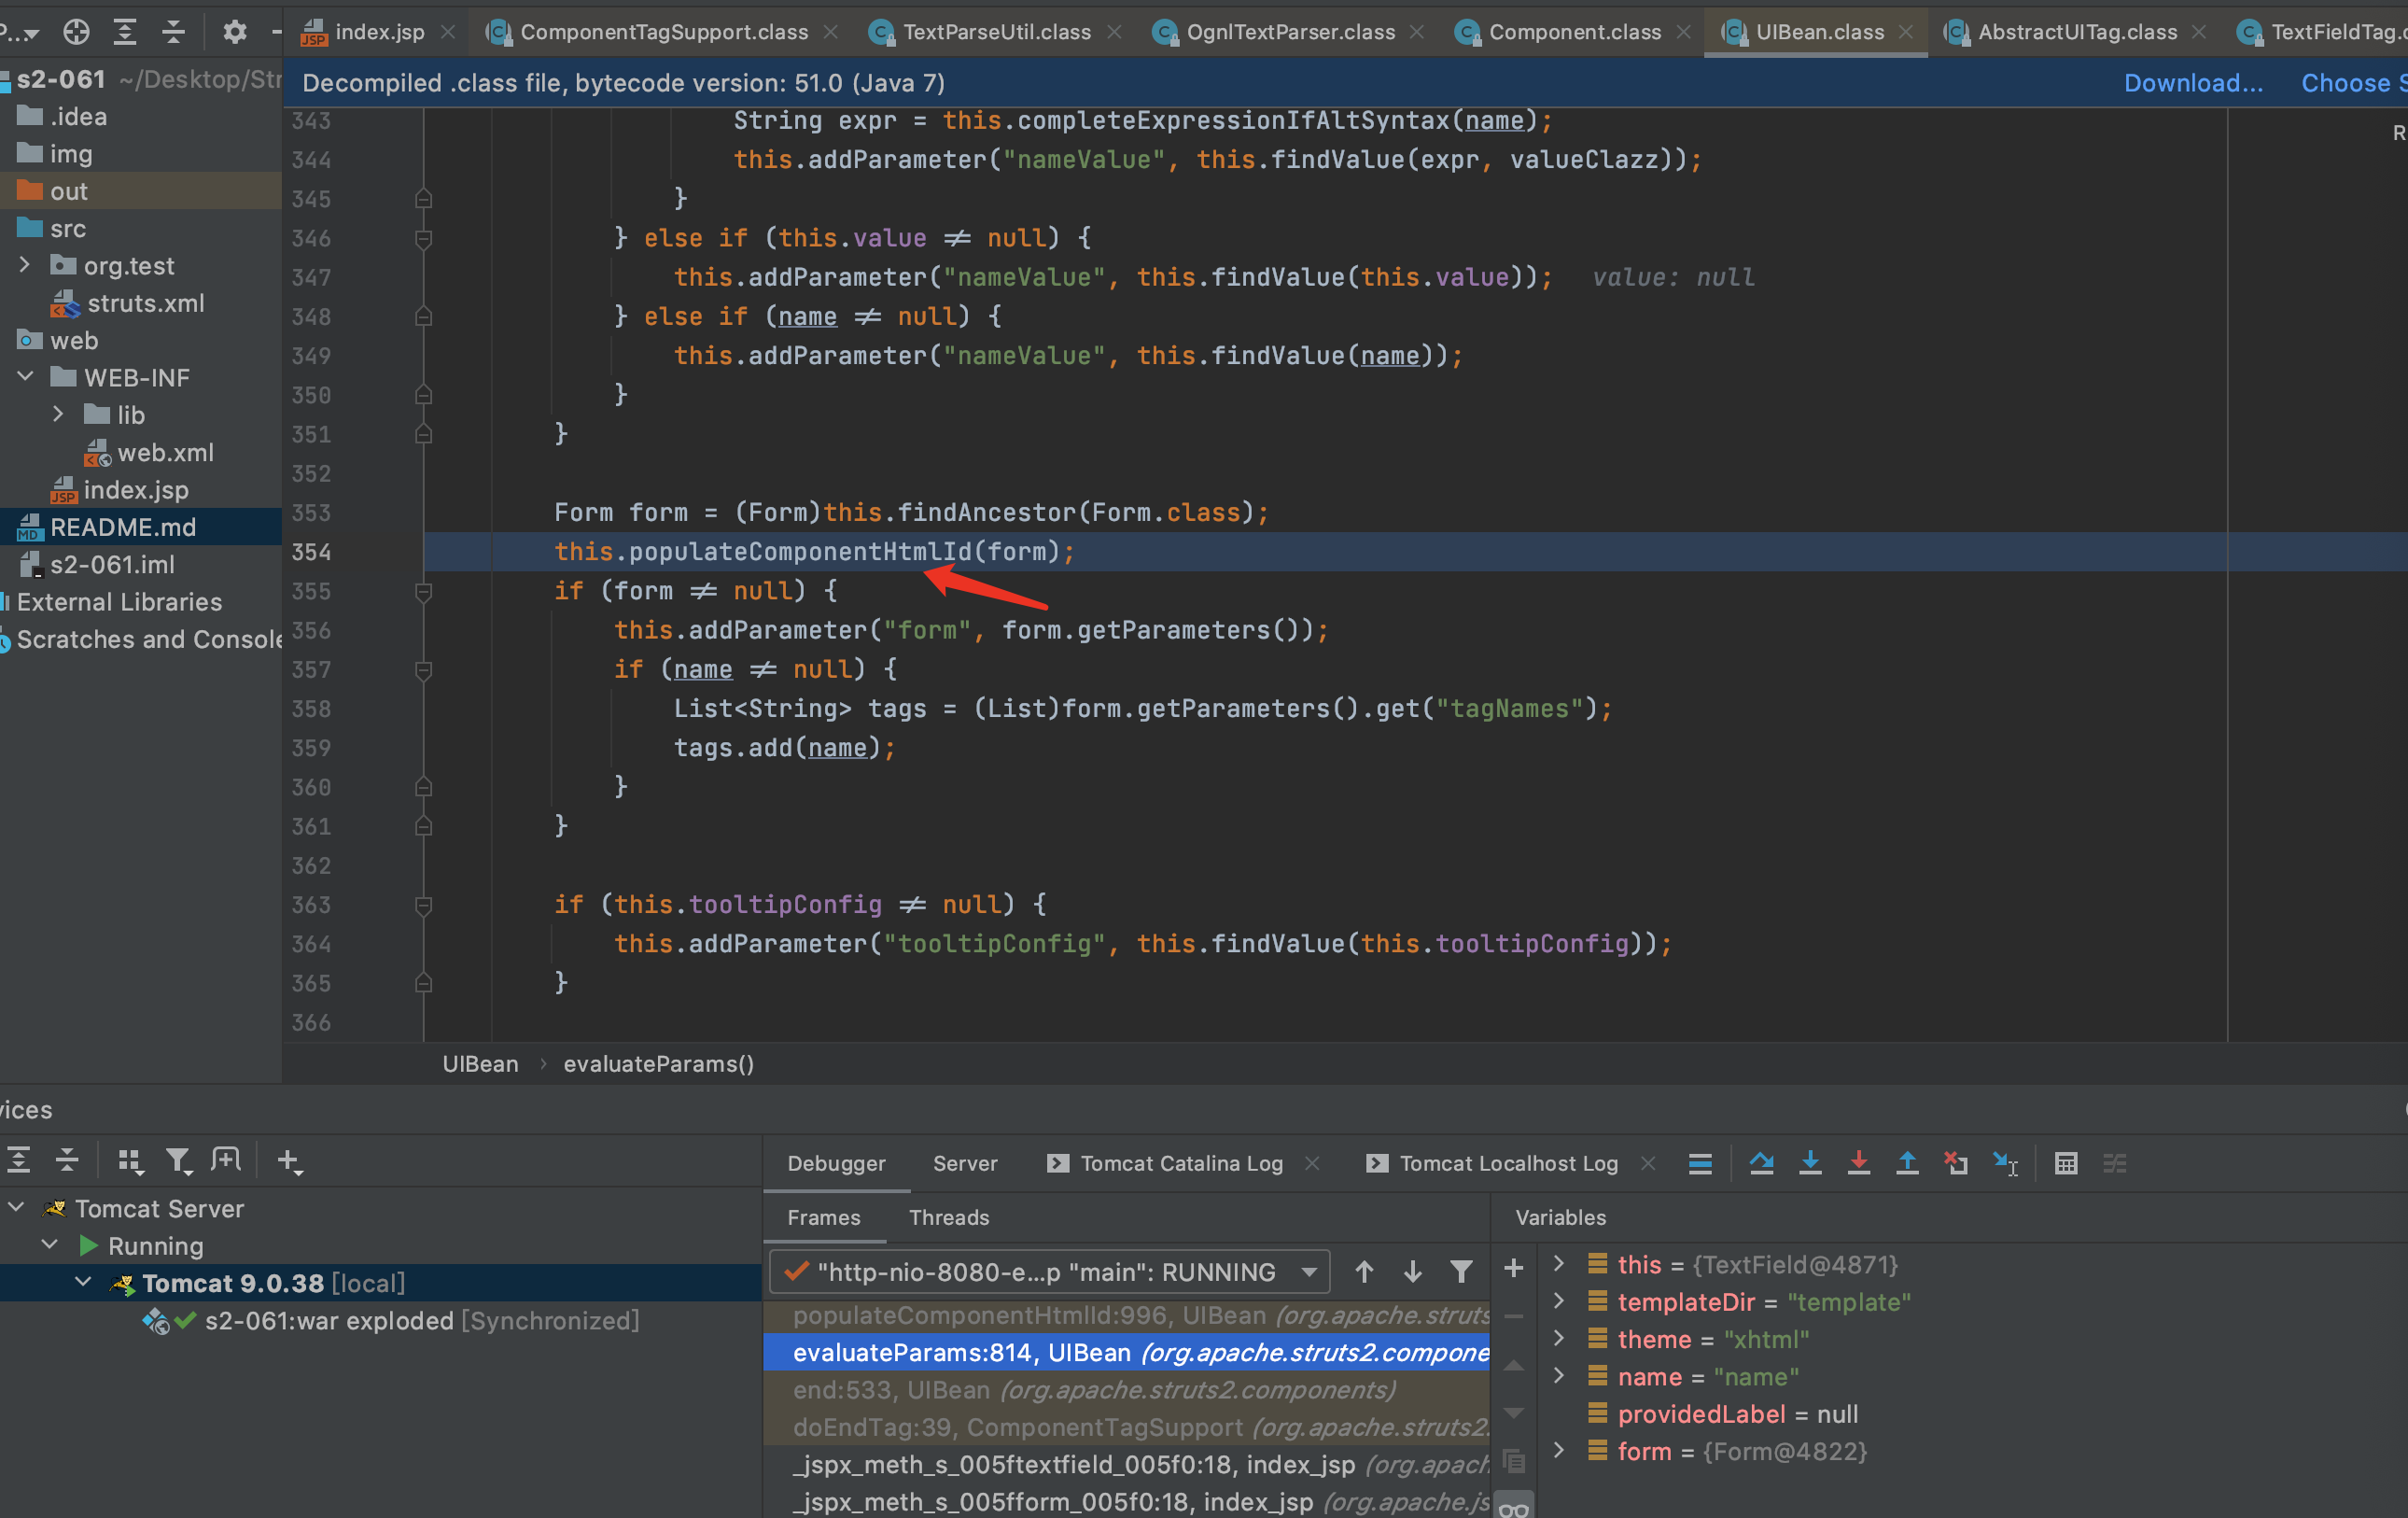Click the Step Out debugger icon
Viewport: 2408px width, 1518px height.
tap(1907, 1163)
